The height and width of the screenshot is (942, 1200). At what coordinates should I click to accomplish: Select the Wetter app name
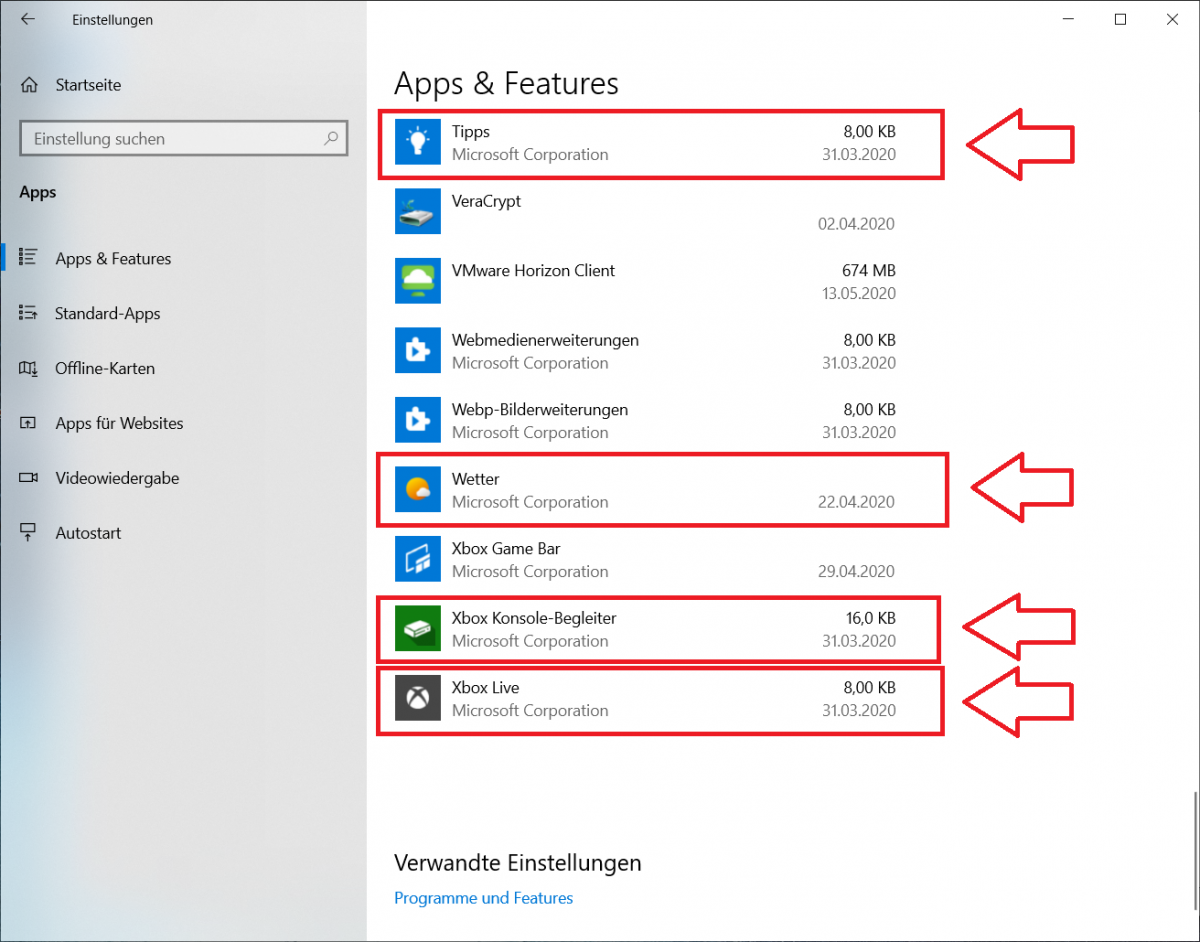coord(476,479)
